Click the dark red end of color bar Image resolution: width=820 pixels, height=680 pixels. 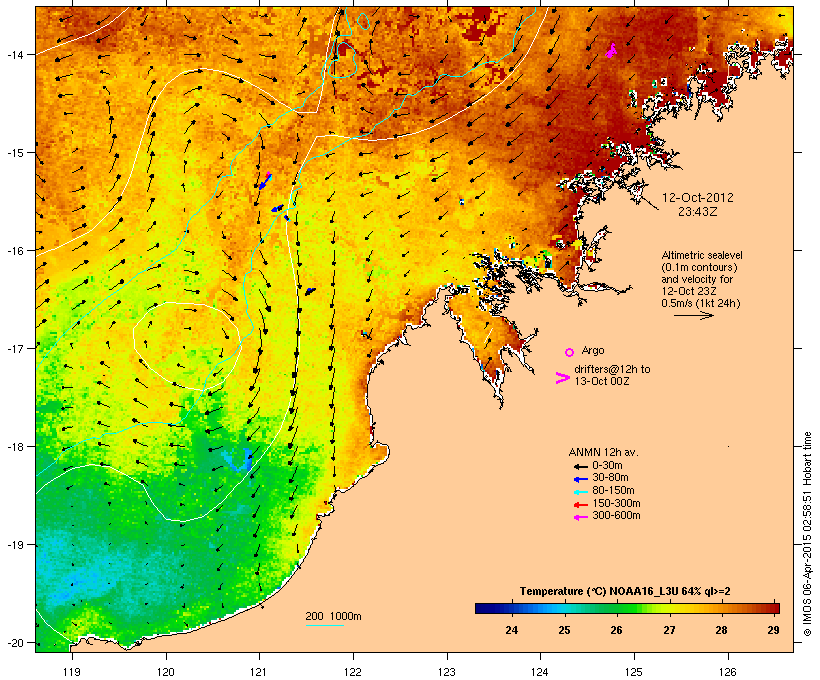[x=775, y=608]
